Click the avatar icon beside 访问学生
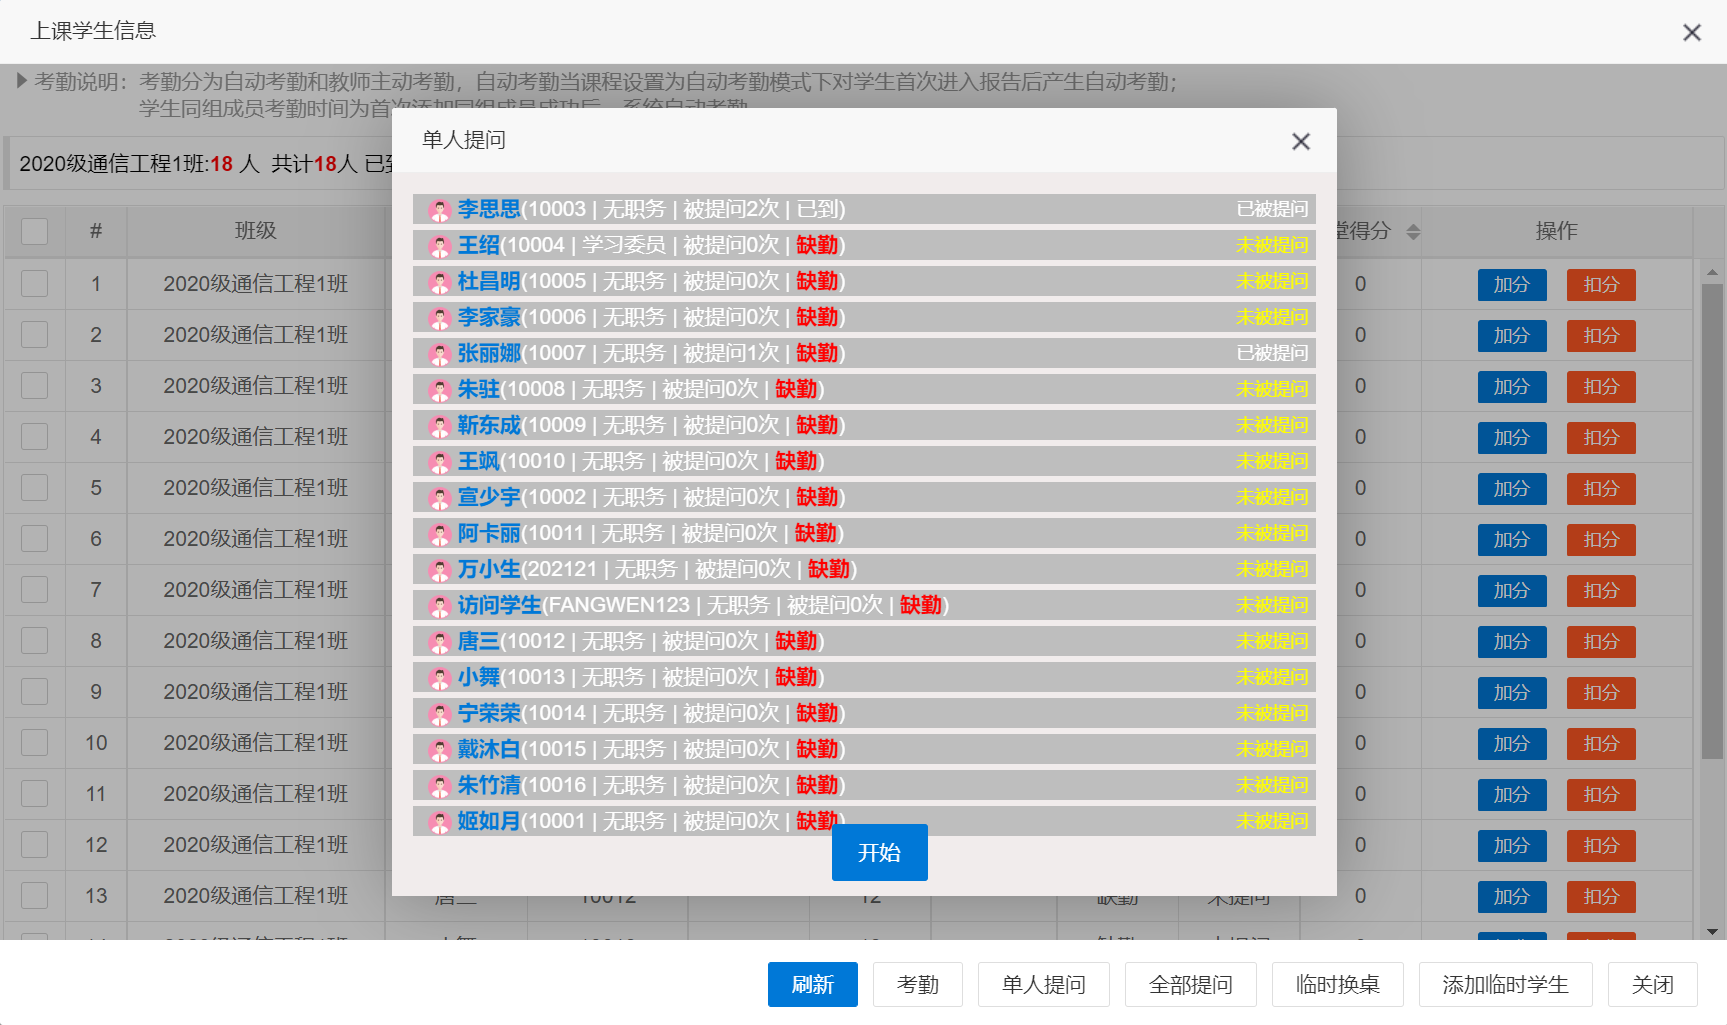Viewport: 1727px width, 1025px height. [439, 606]
